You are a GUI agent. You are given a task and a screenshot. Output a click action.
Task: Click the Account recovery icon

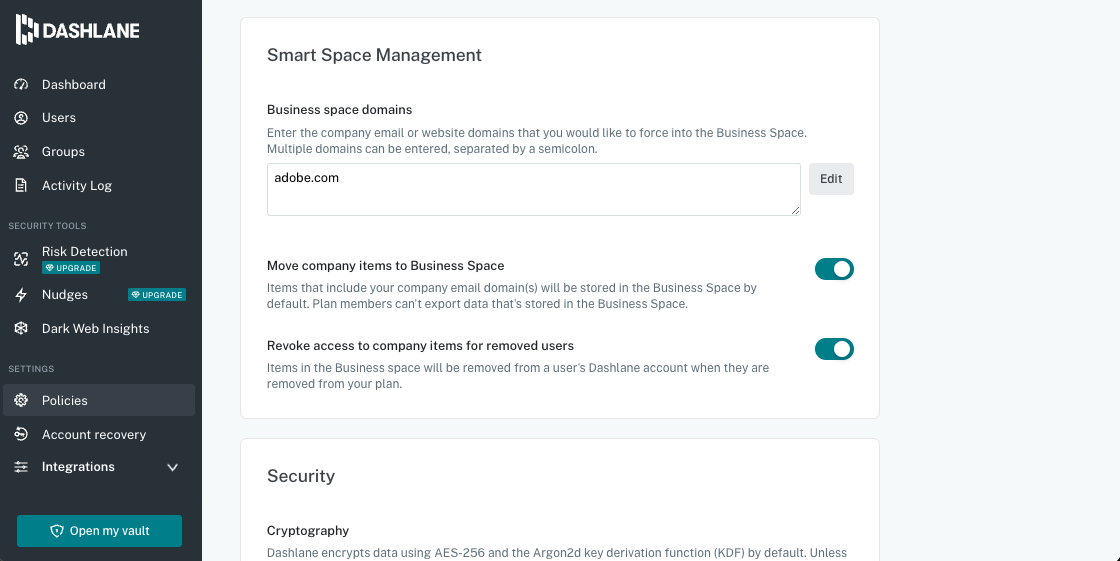[x=21, y=435]
